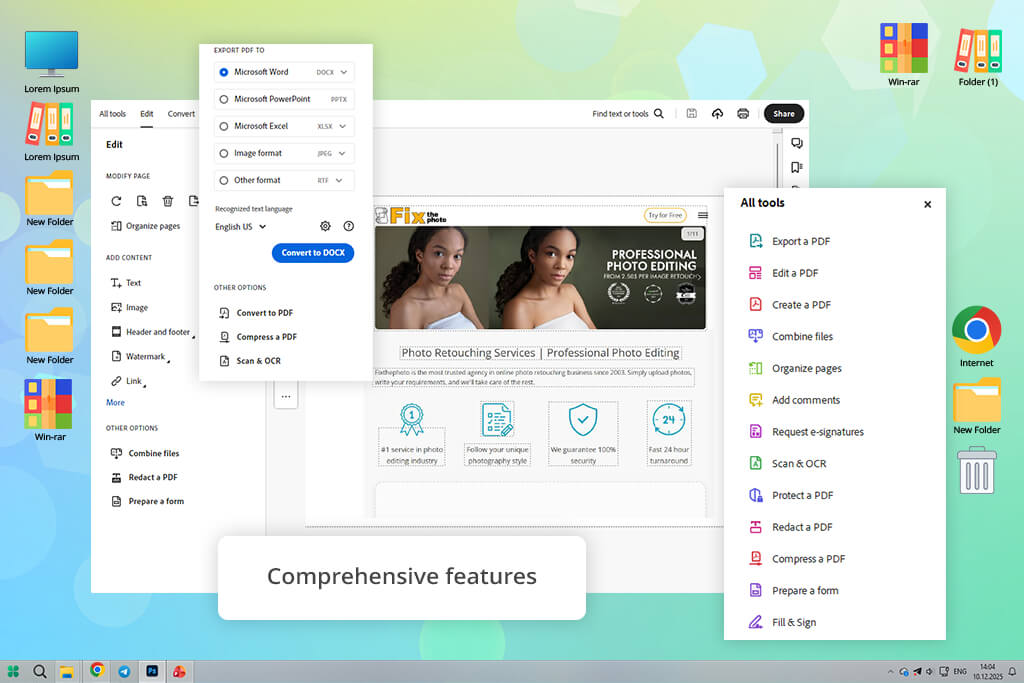The height and width of the screenshot is (683, 1024).
Task: Open the XLSX format dropdown
Action: [x=342, y=127]
